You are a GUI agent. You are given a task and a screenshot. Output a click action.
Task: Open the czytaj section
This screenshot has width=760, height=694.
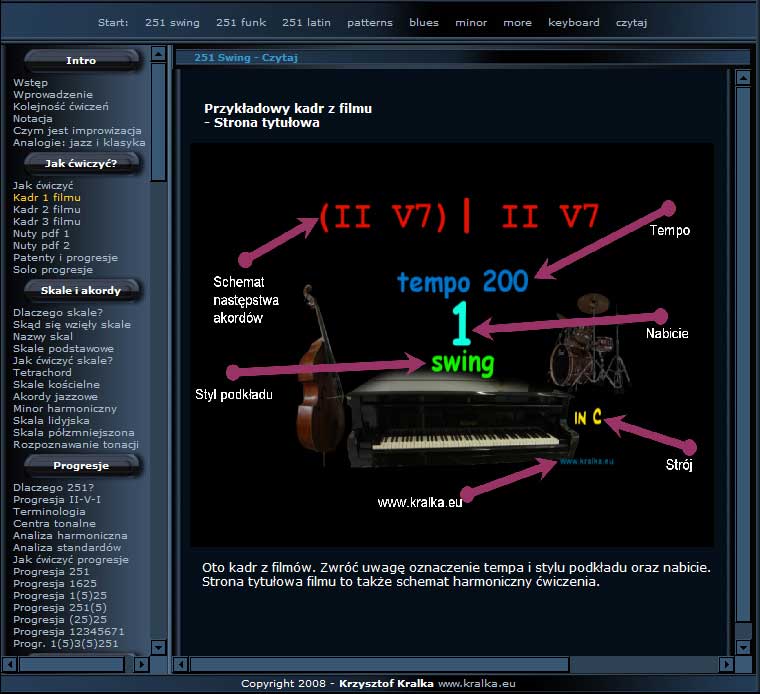click(631, 23)
